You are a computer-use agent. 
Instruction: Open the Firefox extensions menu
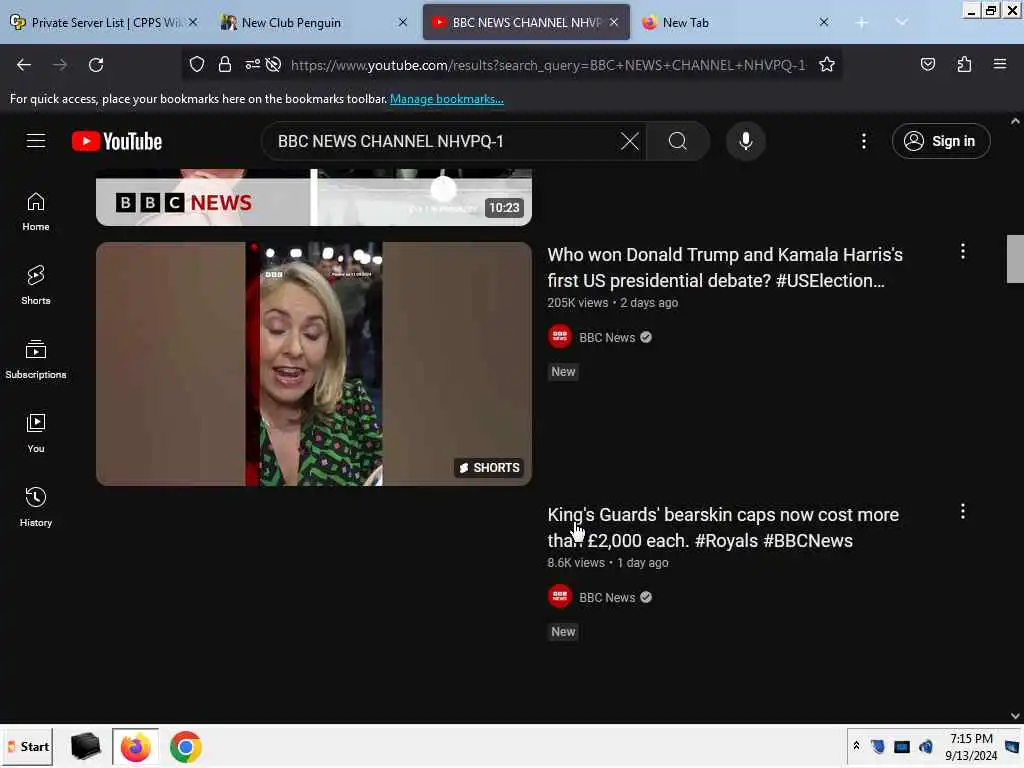pyautogui.click(x=964, y=64)
